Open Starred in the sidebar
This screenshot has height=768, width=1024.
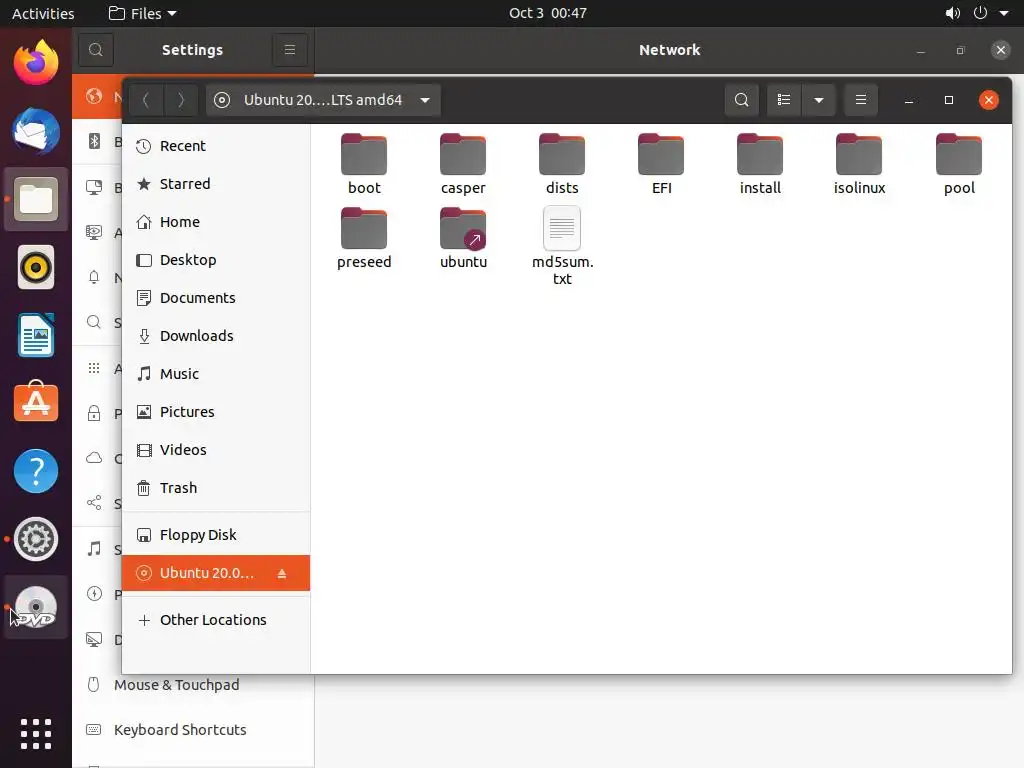tap(216, 184)
